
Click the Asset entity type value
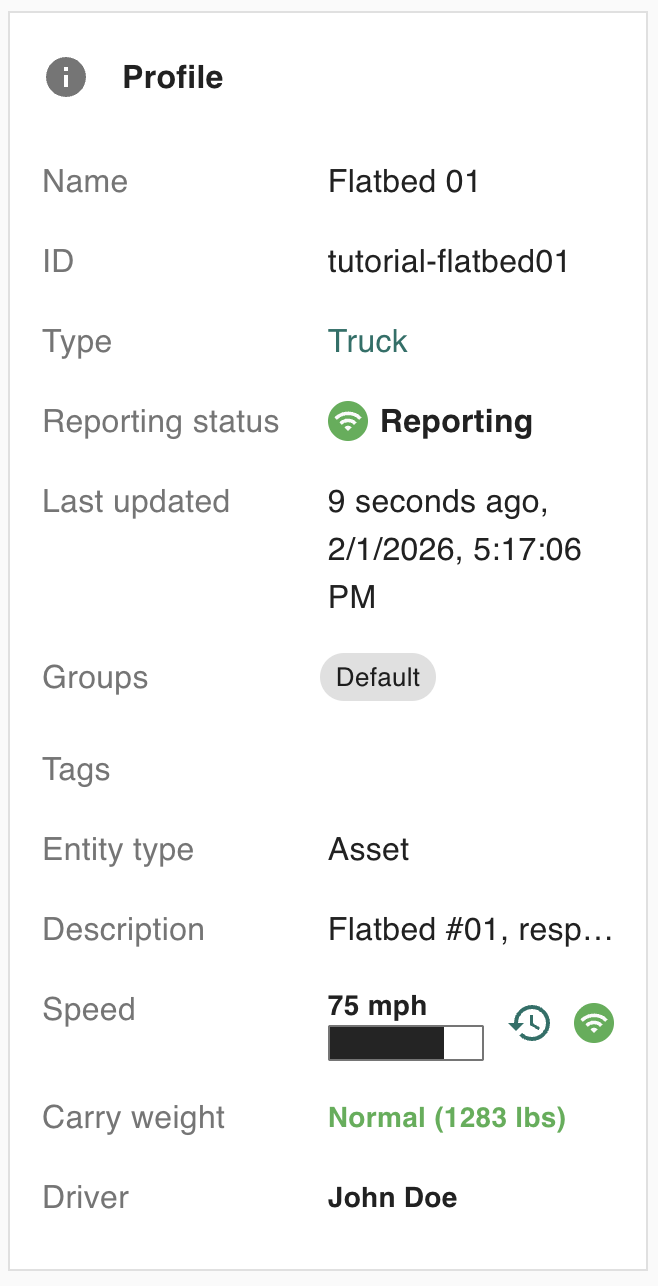(x=369, y=850)
